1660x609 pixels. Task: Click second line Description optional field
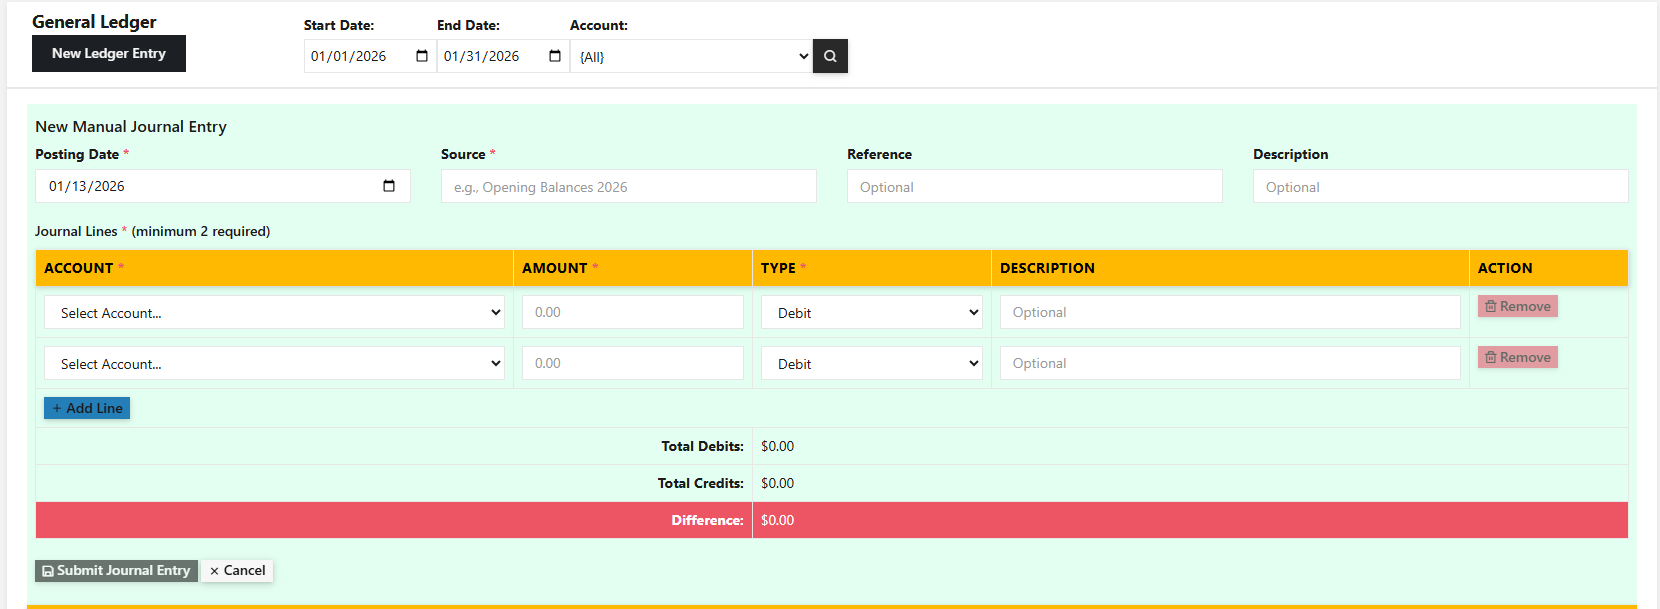point(1229,363)
